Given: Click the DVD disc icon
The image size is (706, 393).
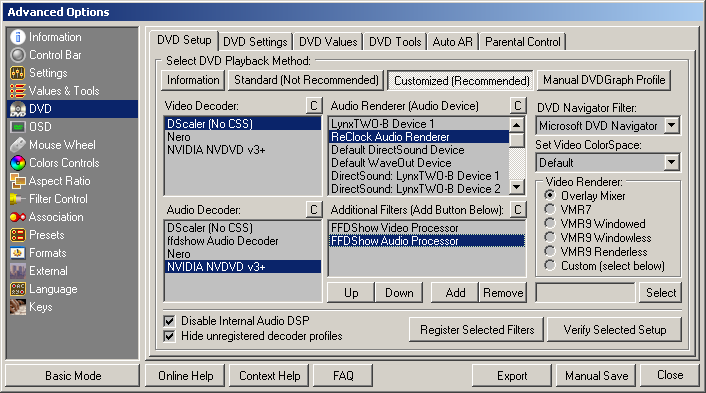Looking at the screenshot, I should tap(18, 109).
